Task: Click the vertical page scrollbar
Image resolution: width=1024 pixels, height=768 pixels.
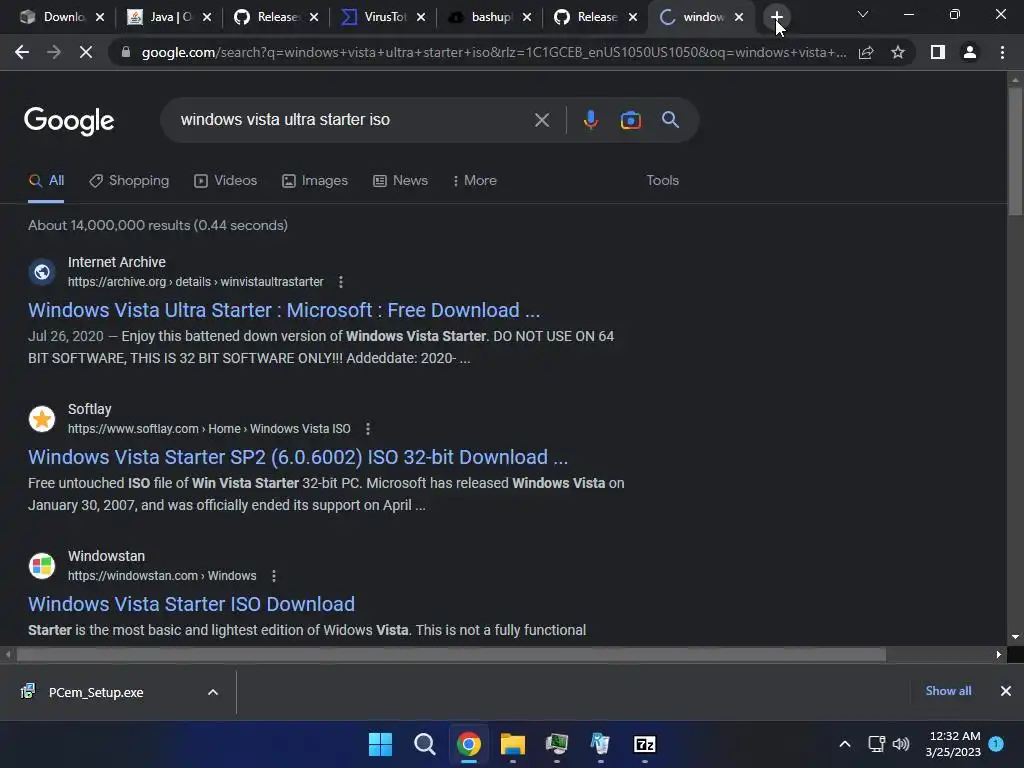Action: 1015,150
